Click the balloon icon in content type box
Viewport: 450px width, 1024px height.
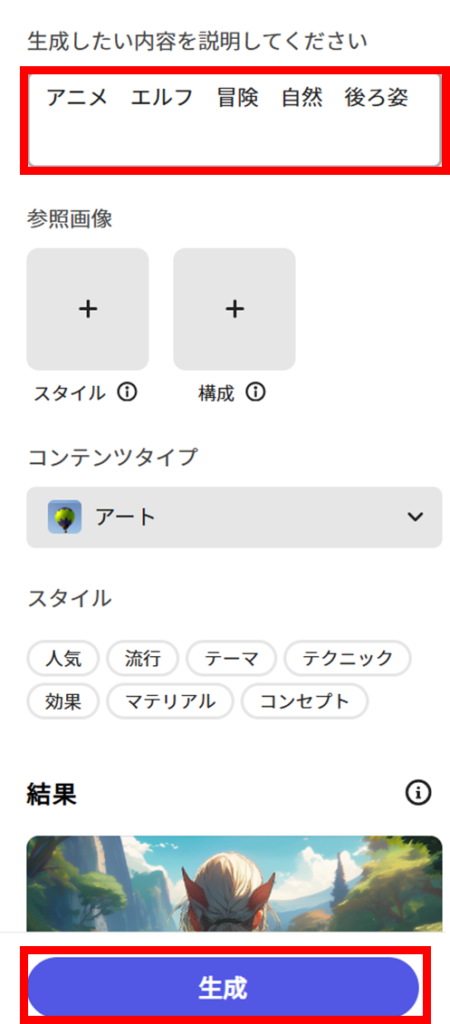pos(65,517)
